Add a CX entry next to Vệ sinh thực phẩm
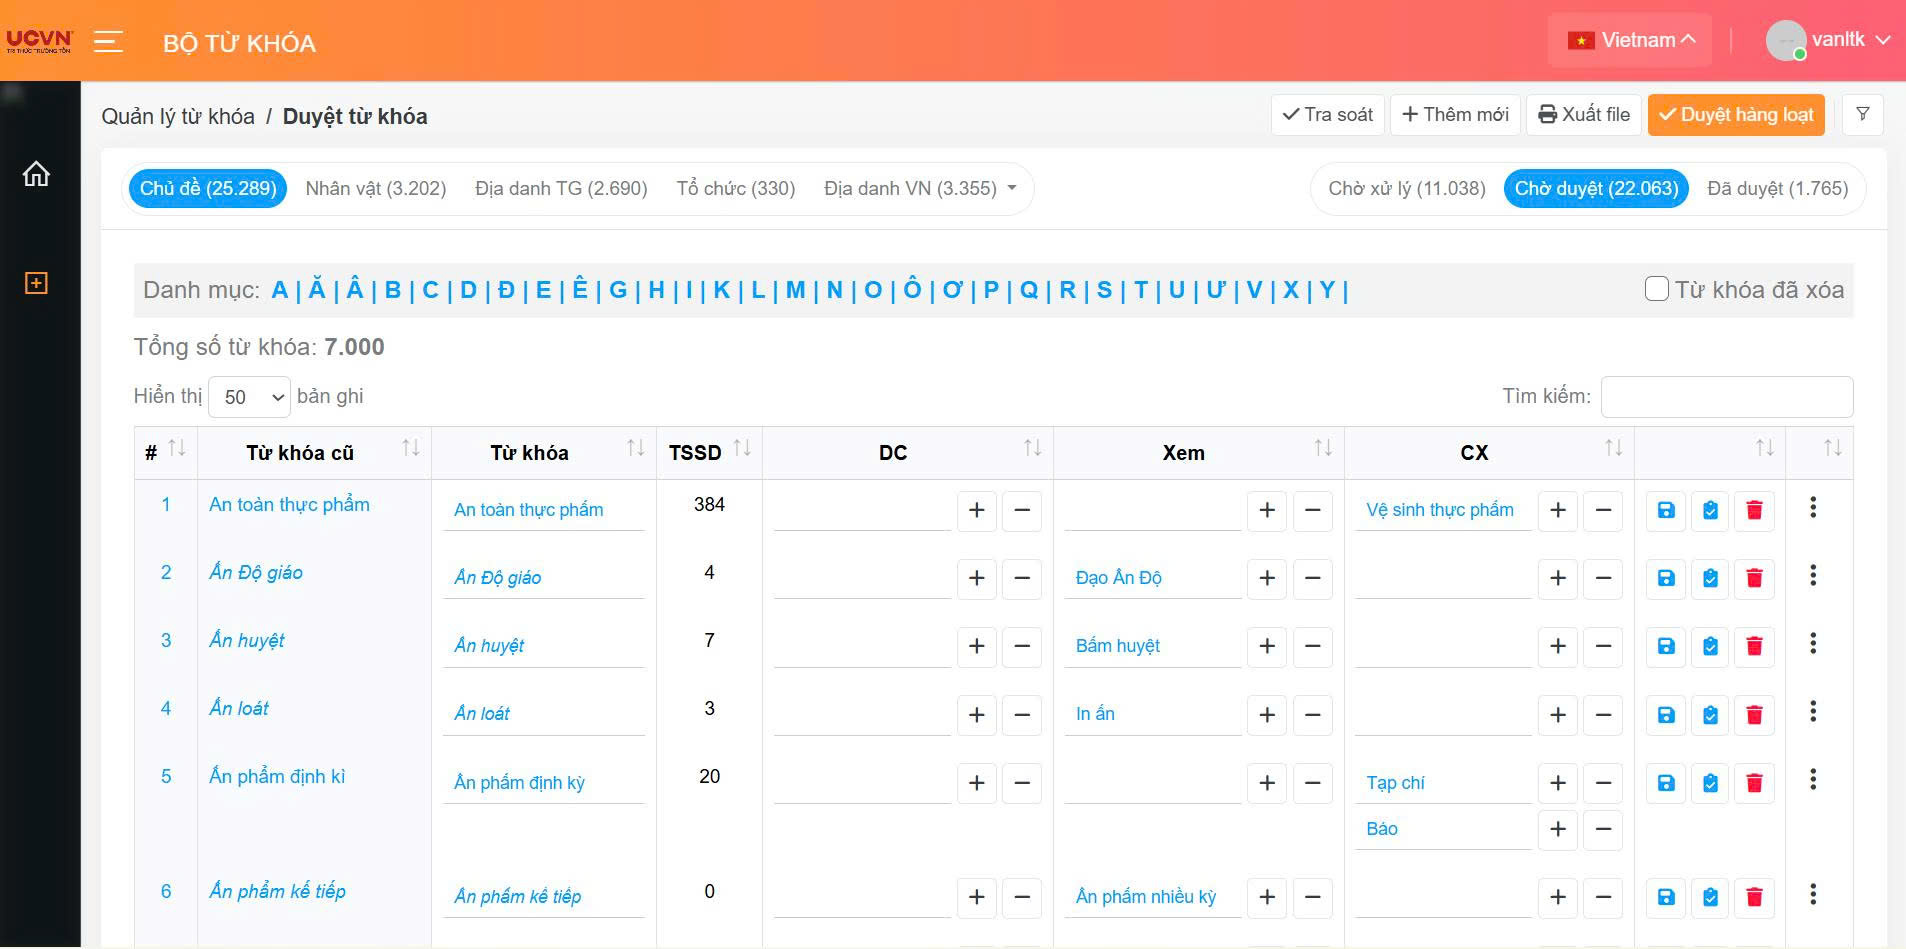1906x949 pixels. (x=1558, y=510)
